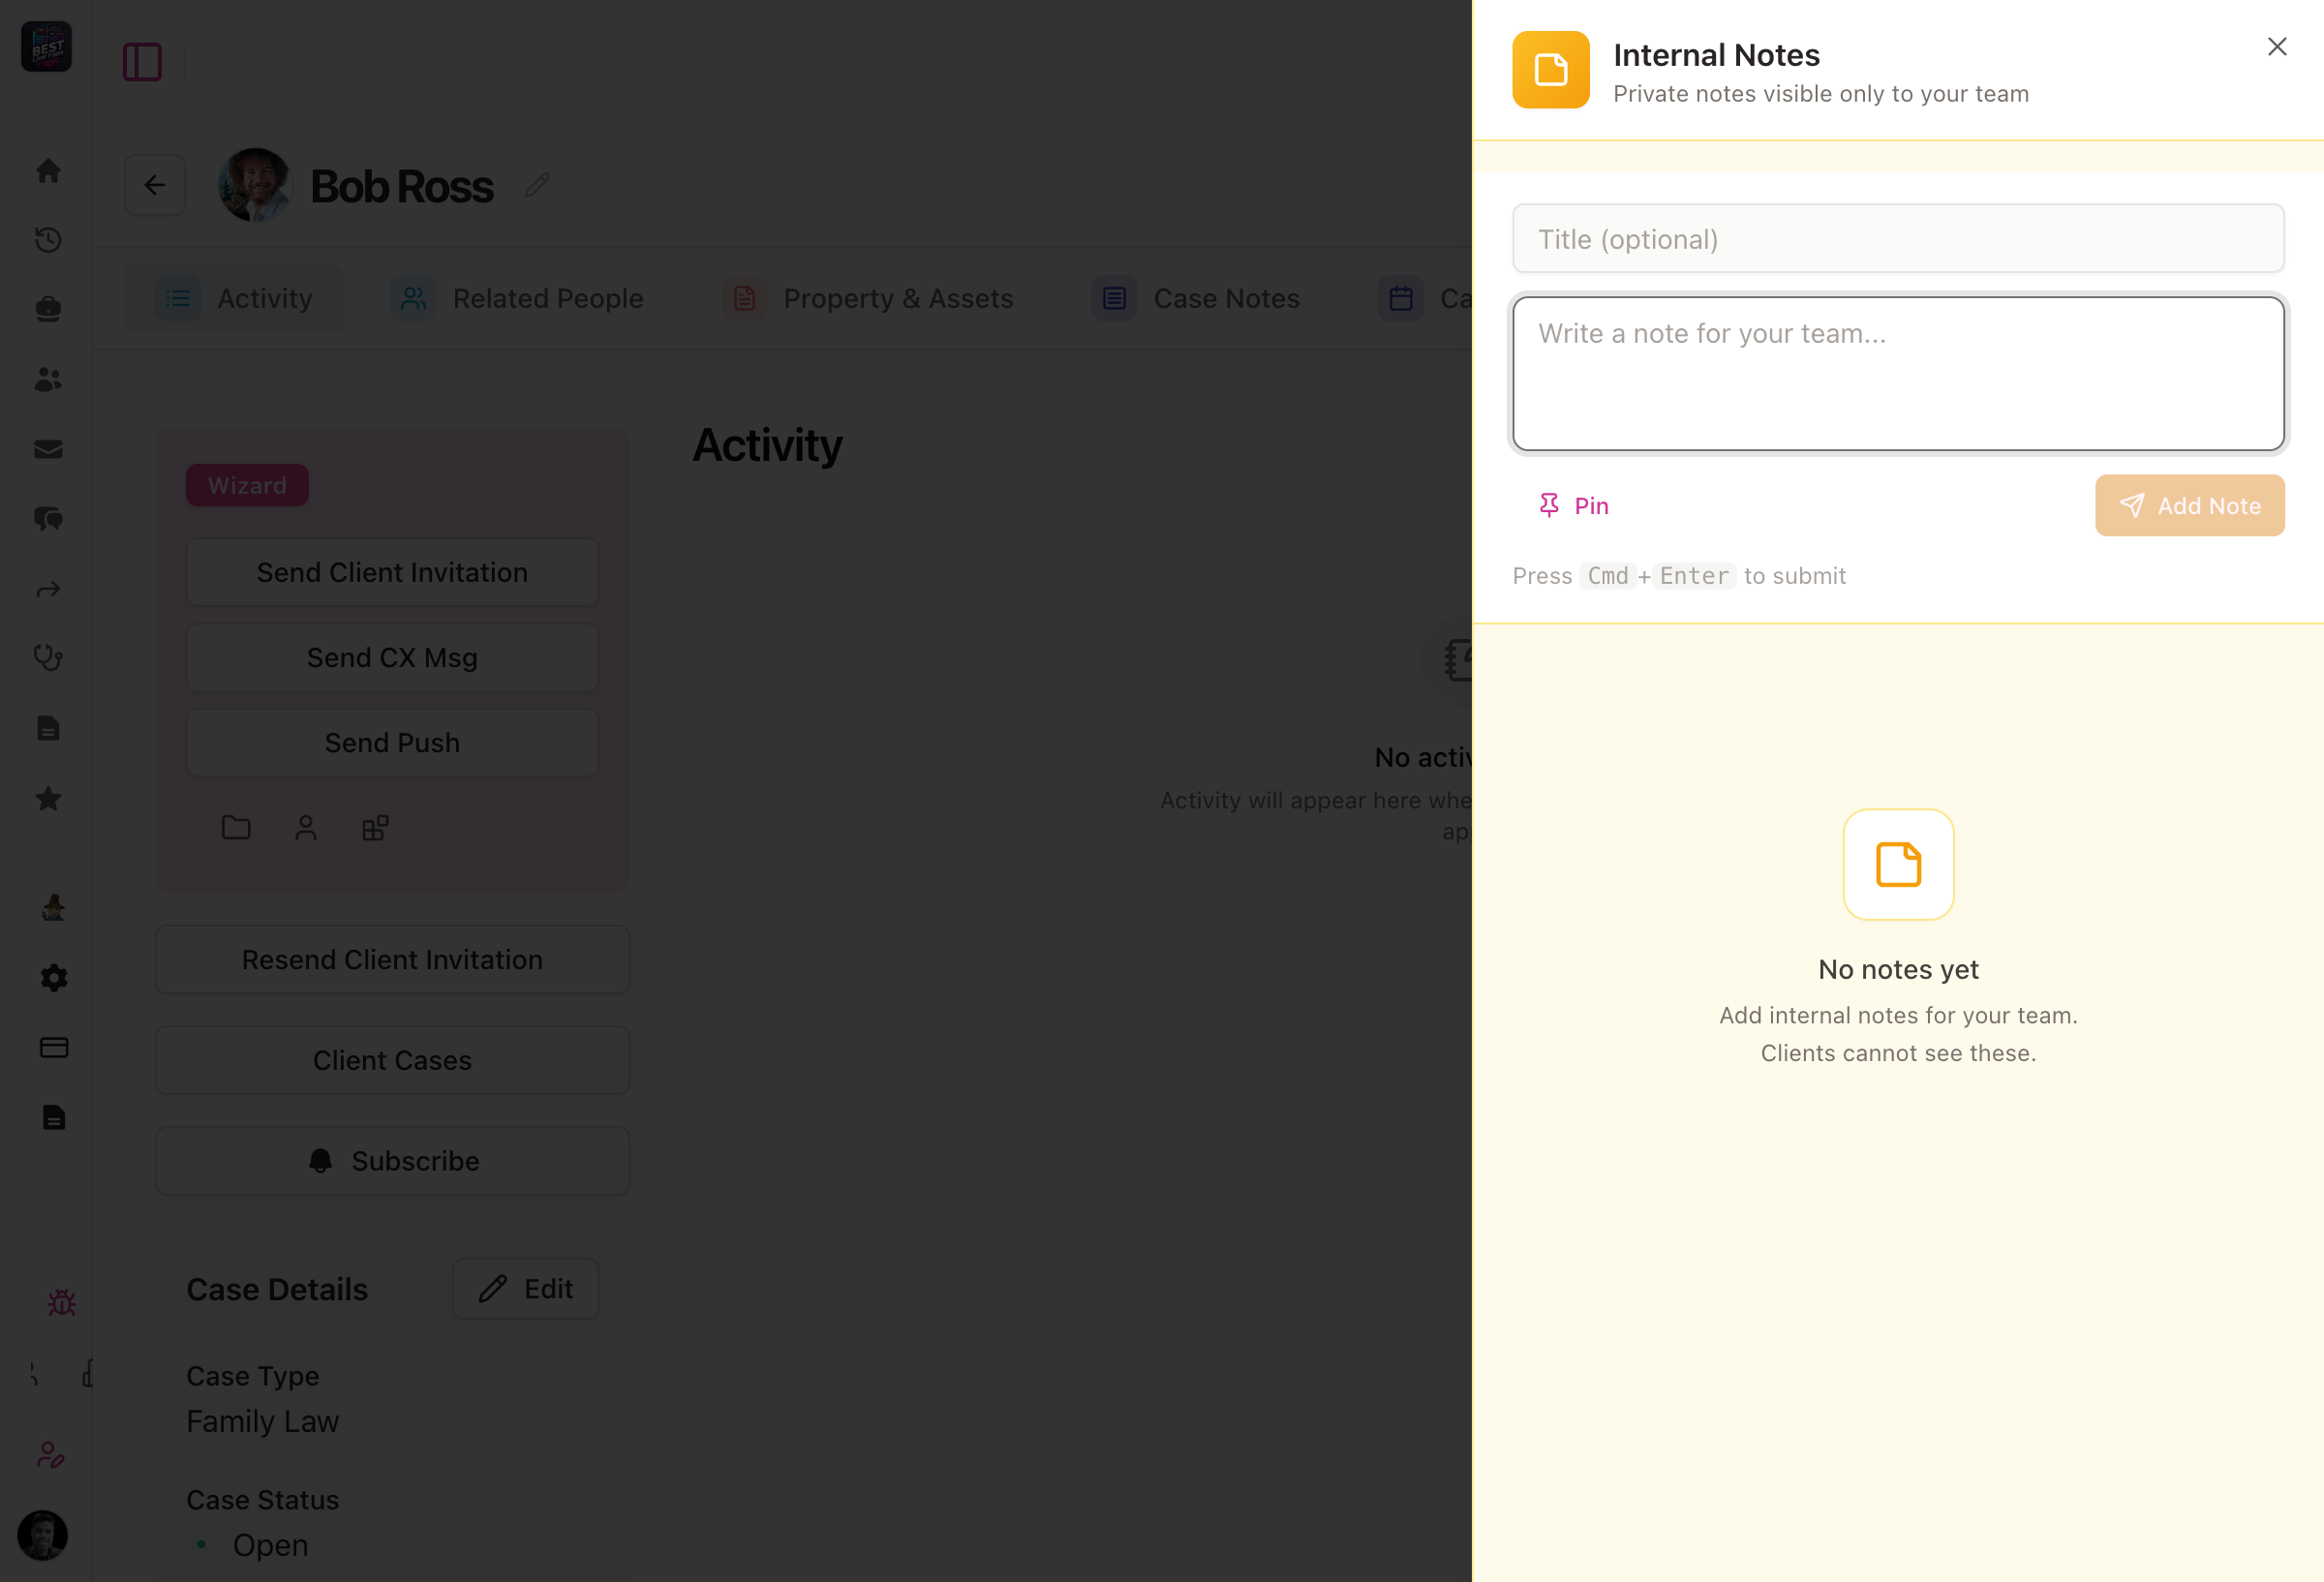The width and height of the screenshot is (2324, 1582).
Task: Open the settings gear in sidebar
Action: [x=52, y=977]
